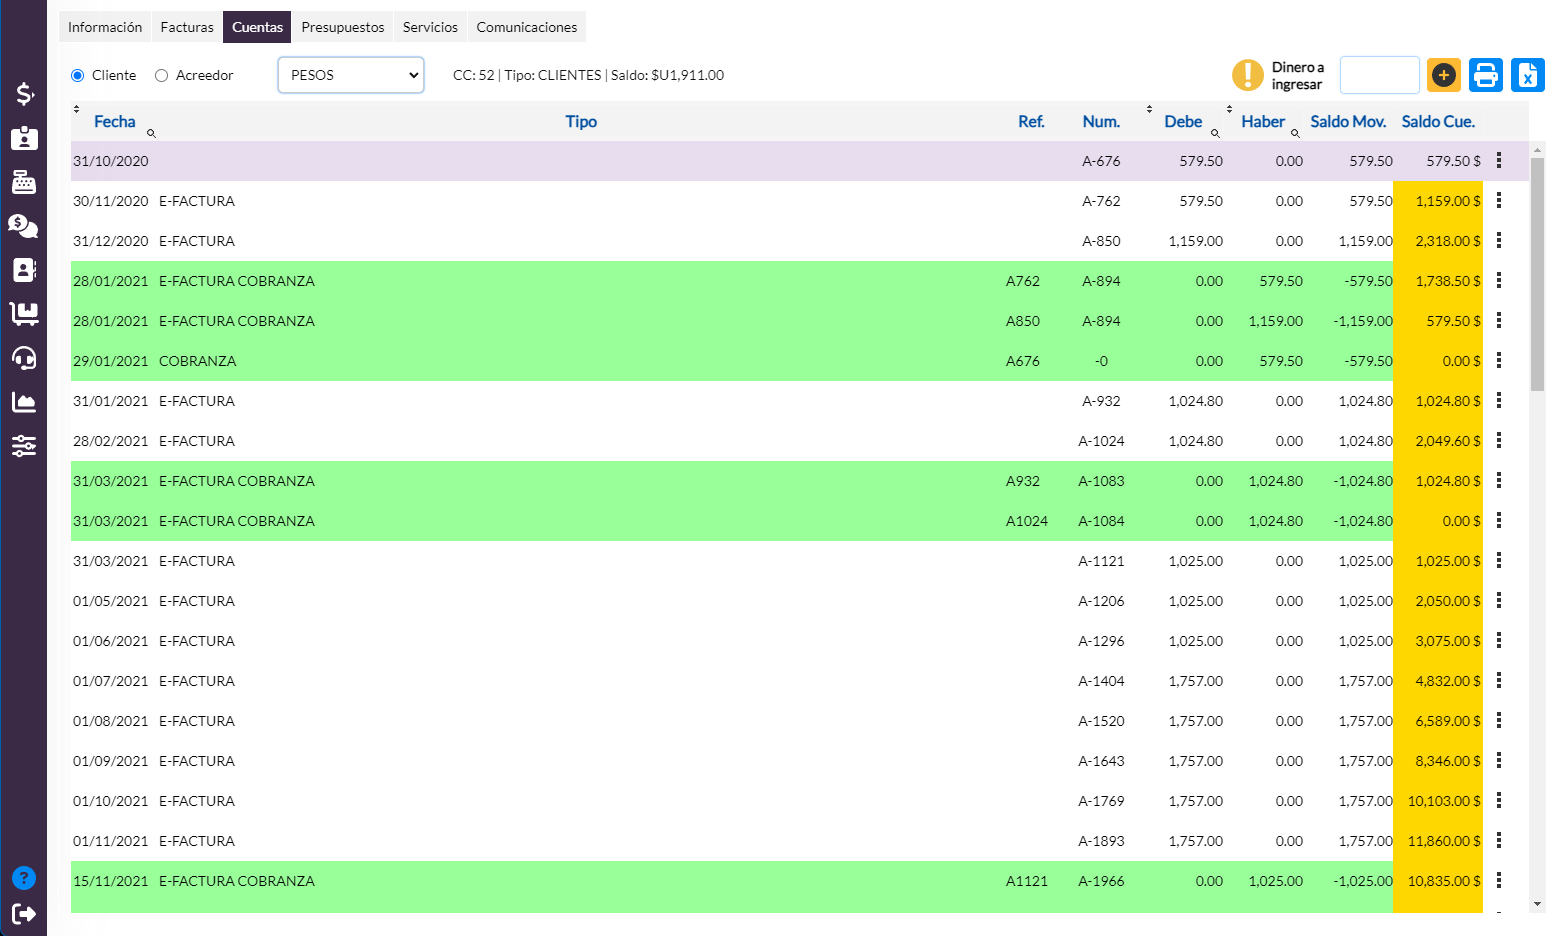Focus the Dinero a ingresar input field
Viewport: 1567px width, 936px height.
tap(1379, 75)
